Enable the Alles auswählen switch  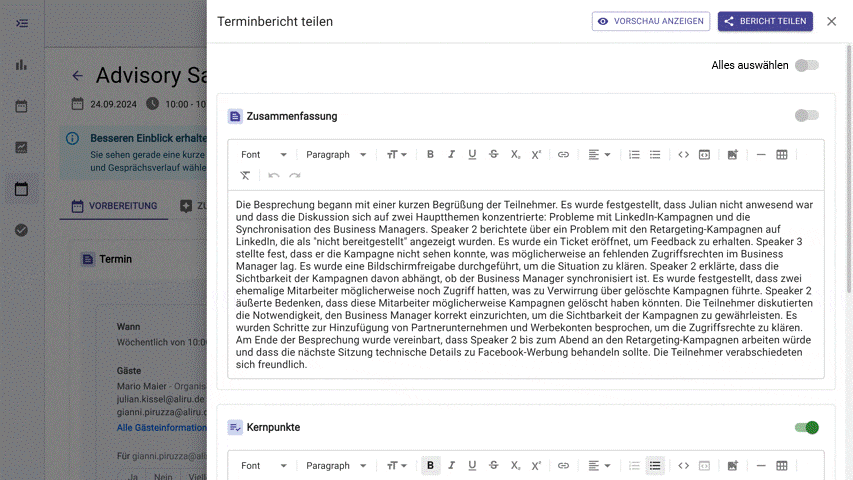click(806, 65)
